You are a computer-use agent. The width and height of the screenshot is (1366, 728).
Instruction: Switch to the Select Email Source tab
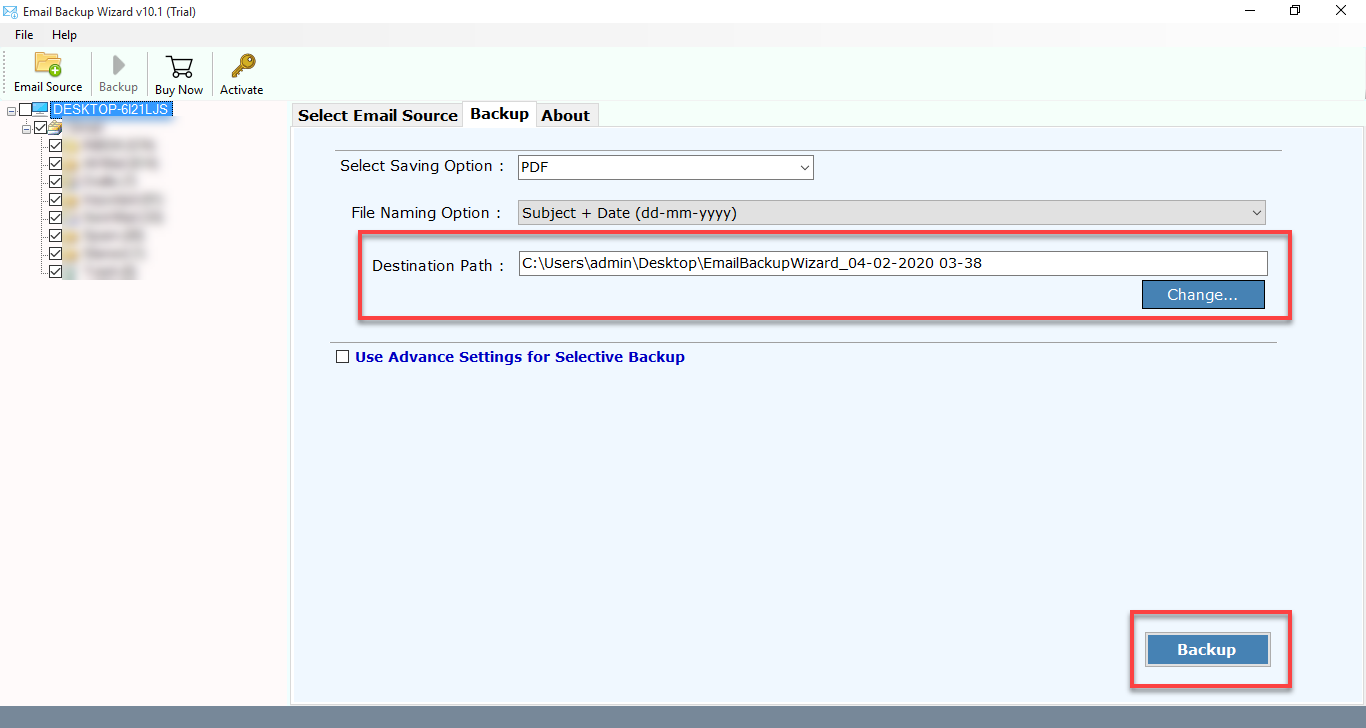(x=378, y=115)
